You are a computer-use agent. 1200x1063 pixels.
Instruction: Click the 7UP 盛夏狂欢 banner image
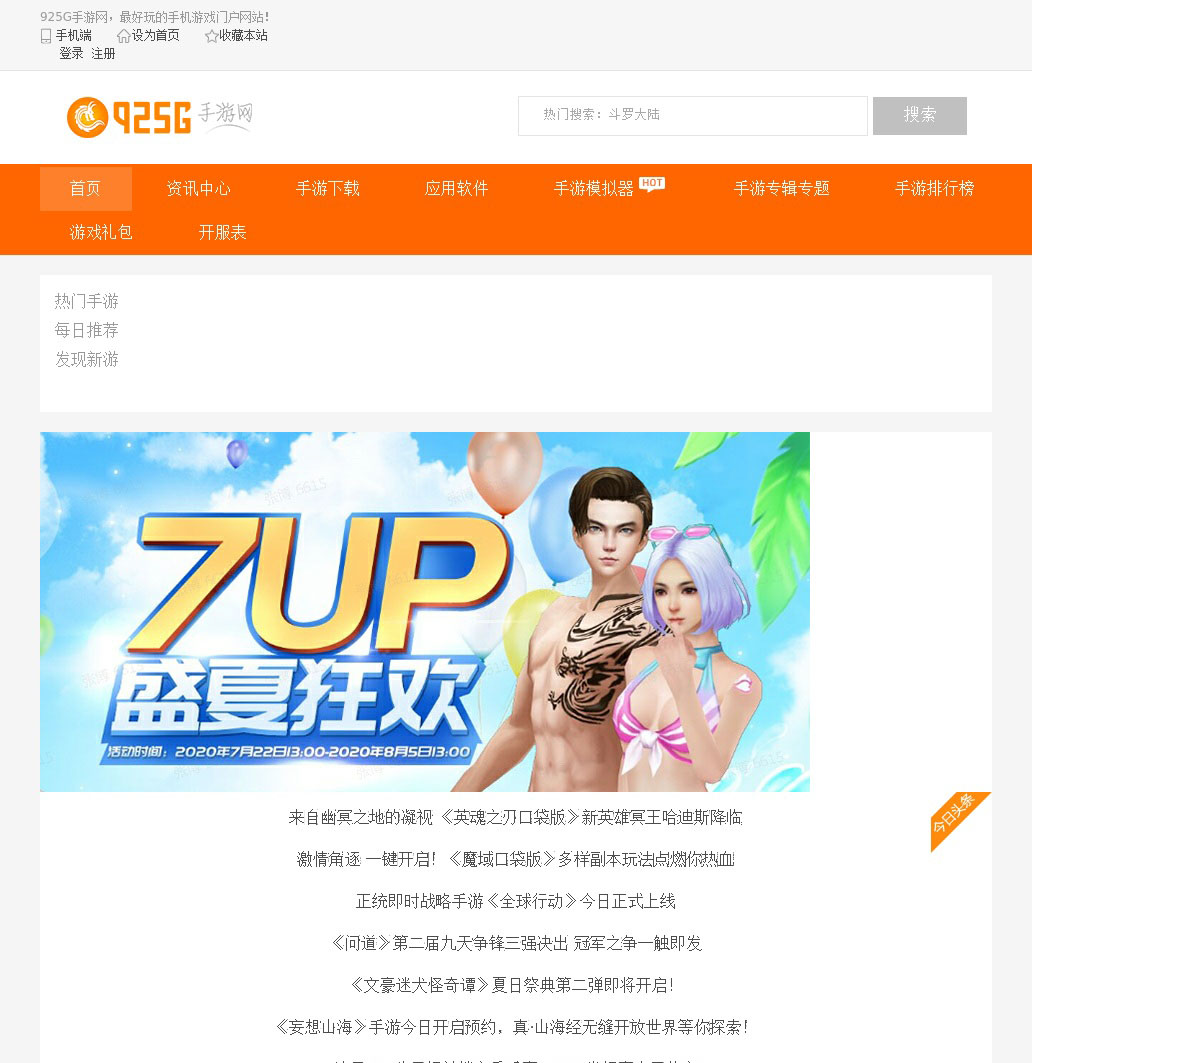[x=425, y=612]
